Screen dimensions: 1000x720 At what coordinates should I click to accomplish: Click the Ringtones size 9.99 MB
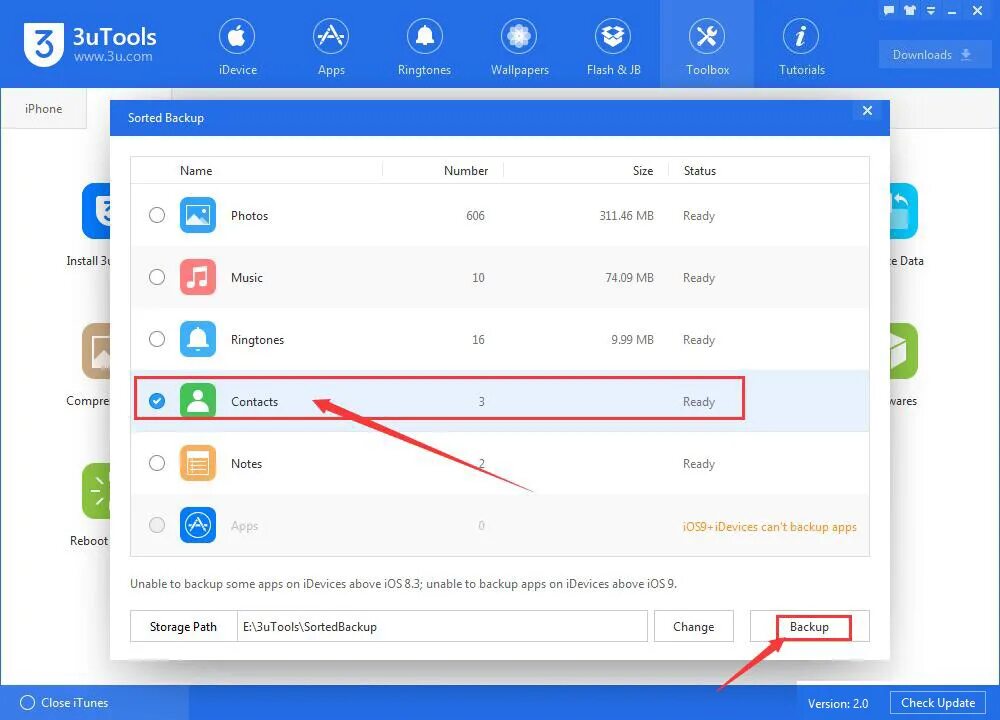pos(632,339)
